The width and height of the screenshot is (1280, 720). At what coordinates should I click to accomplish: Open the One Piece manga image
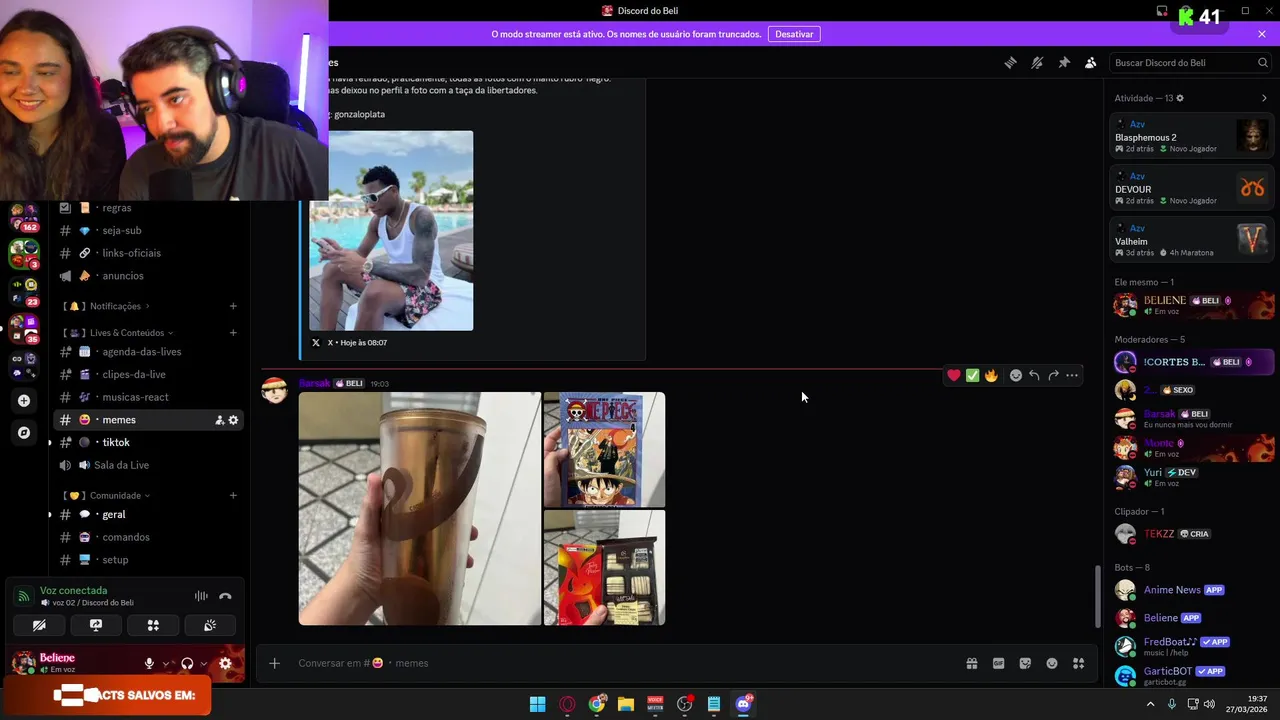coord(604,449)
